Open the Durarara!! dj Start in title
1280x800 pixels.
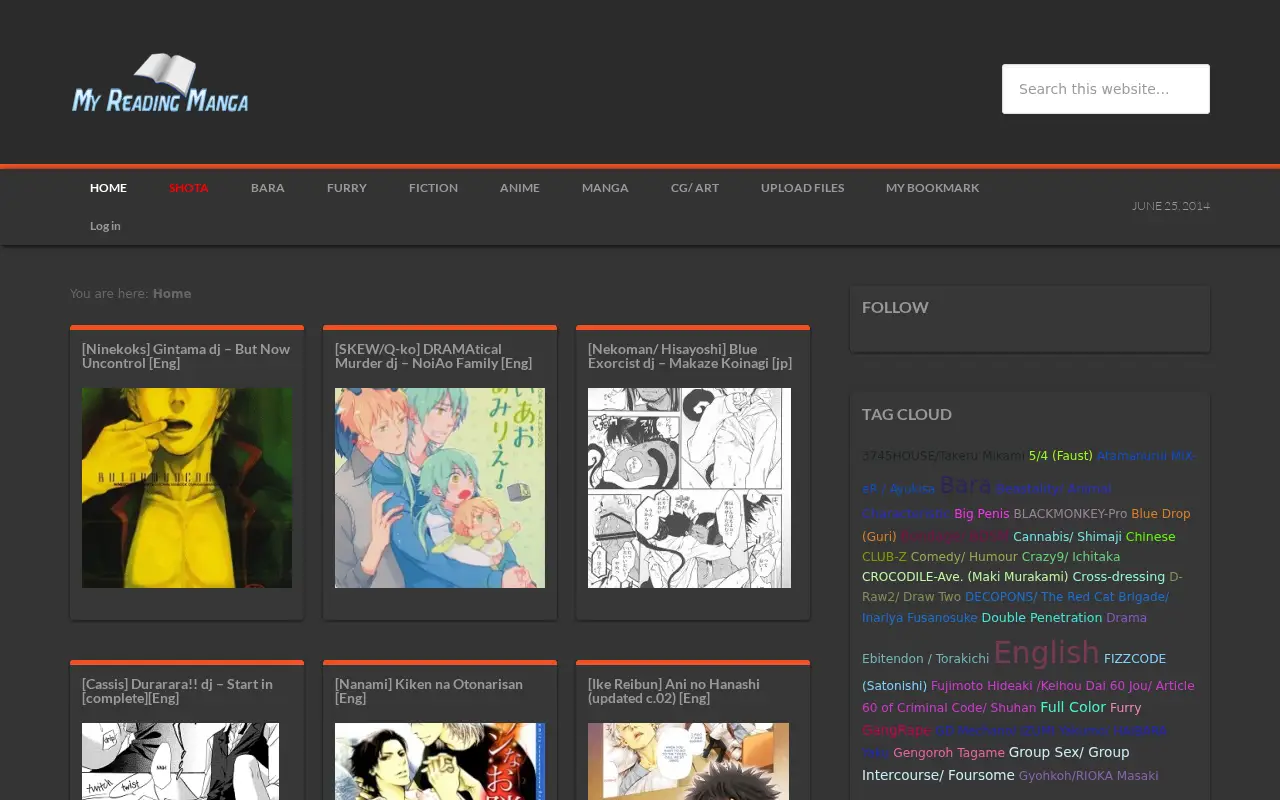tap(177, 691)
